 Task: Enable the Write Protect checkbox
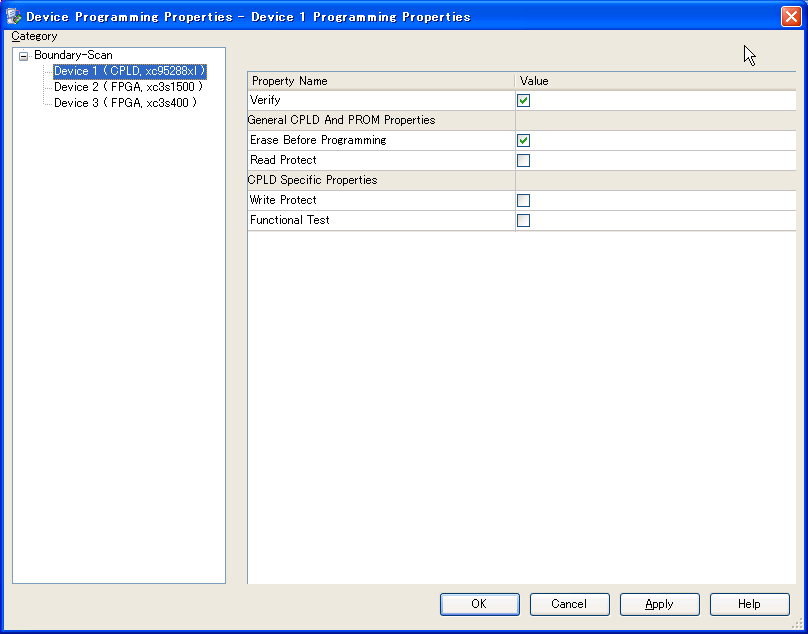click(x=523, y=201)
